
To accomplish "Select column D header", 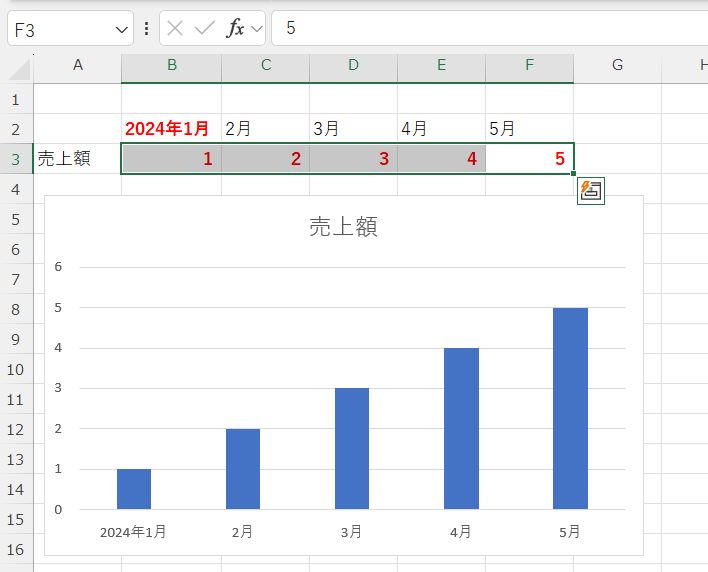I will pos(354,65).
